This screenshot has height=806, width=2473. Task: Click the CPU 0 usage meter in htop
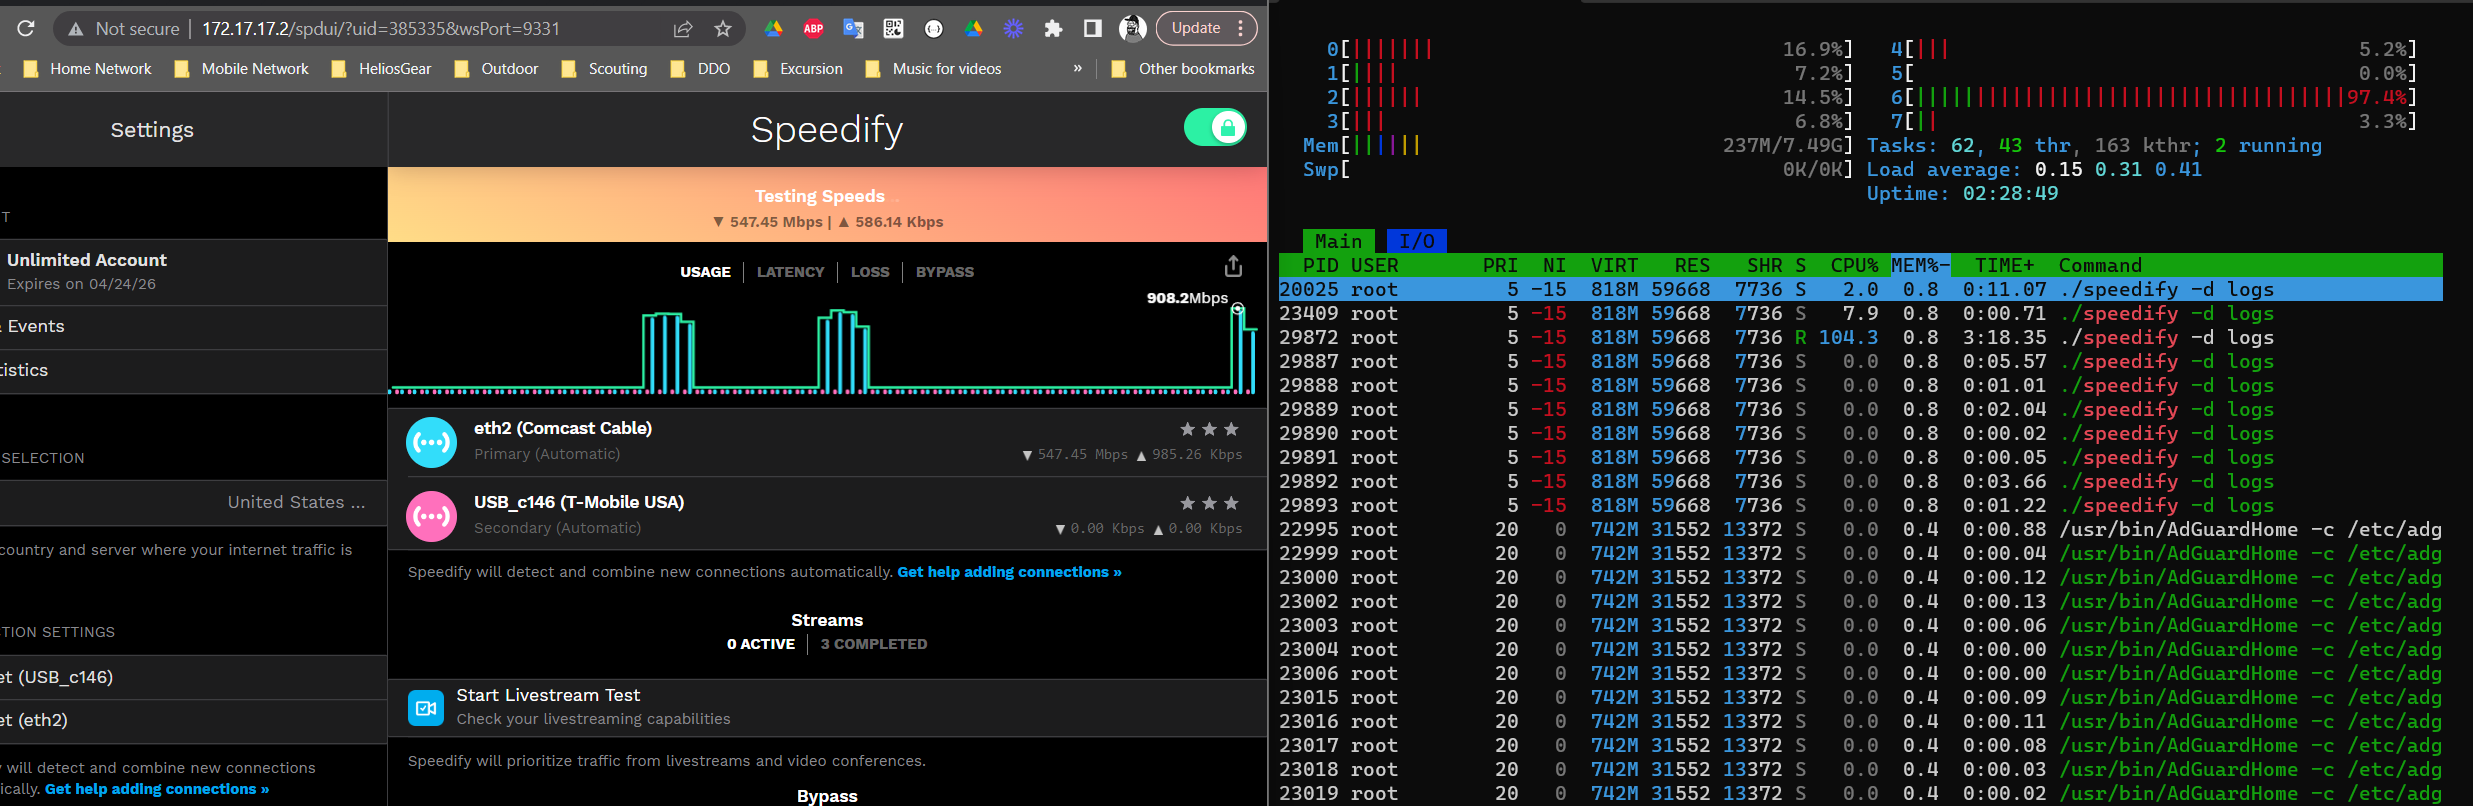(x=1589, y=49)
